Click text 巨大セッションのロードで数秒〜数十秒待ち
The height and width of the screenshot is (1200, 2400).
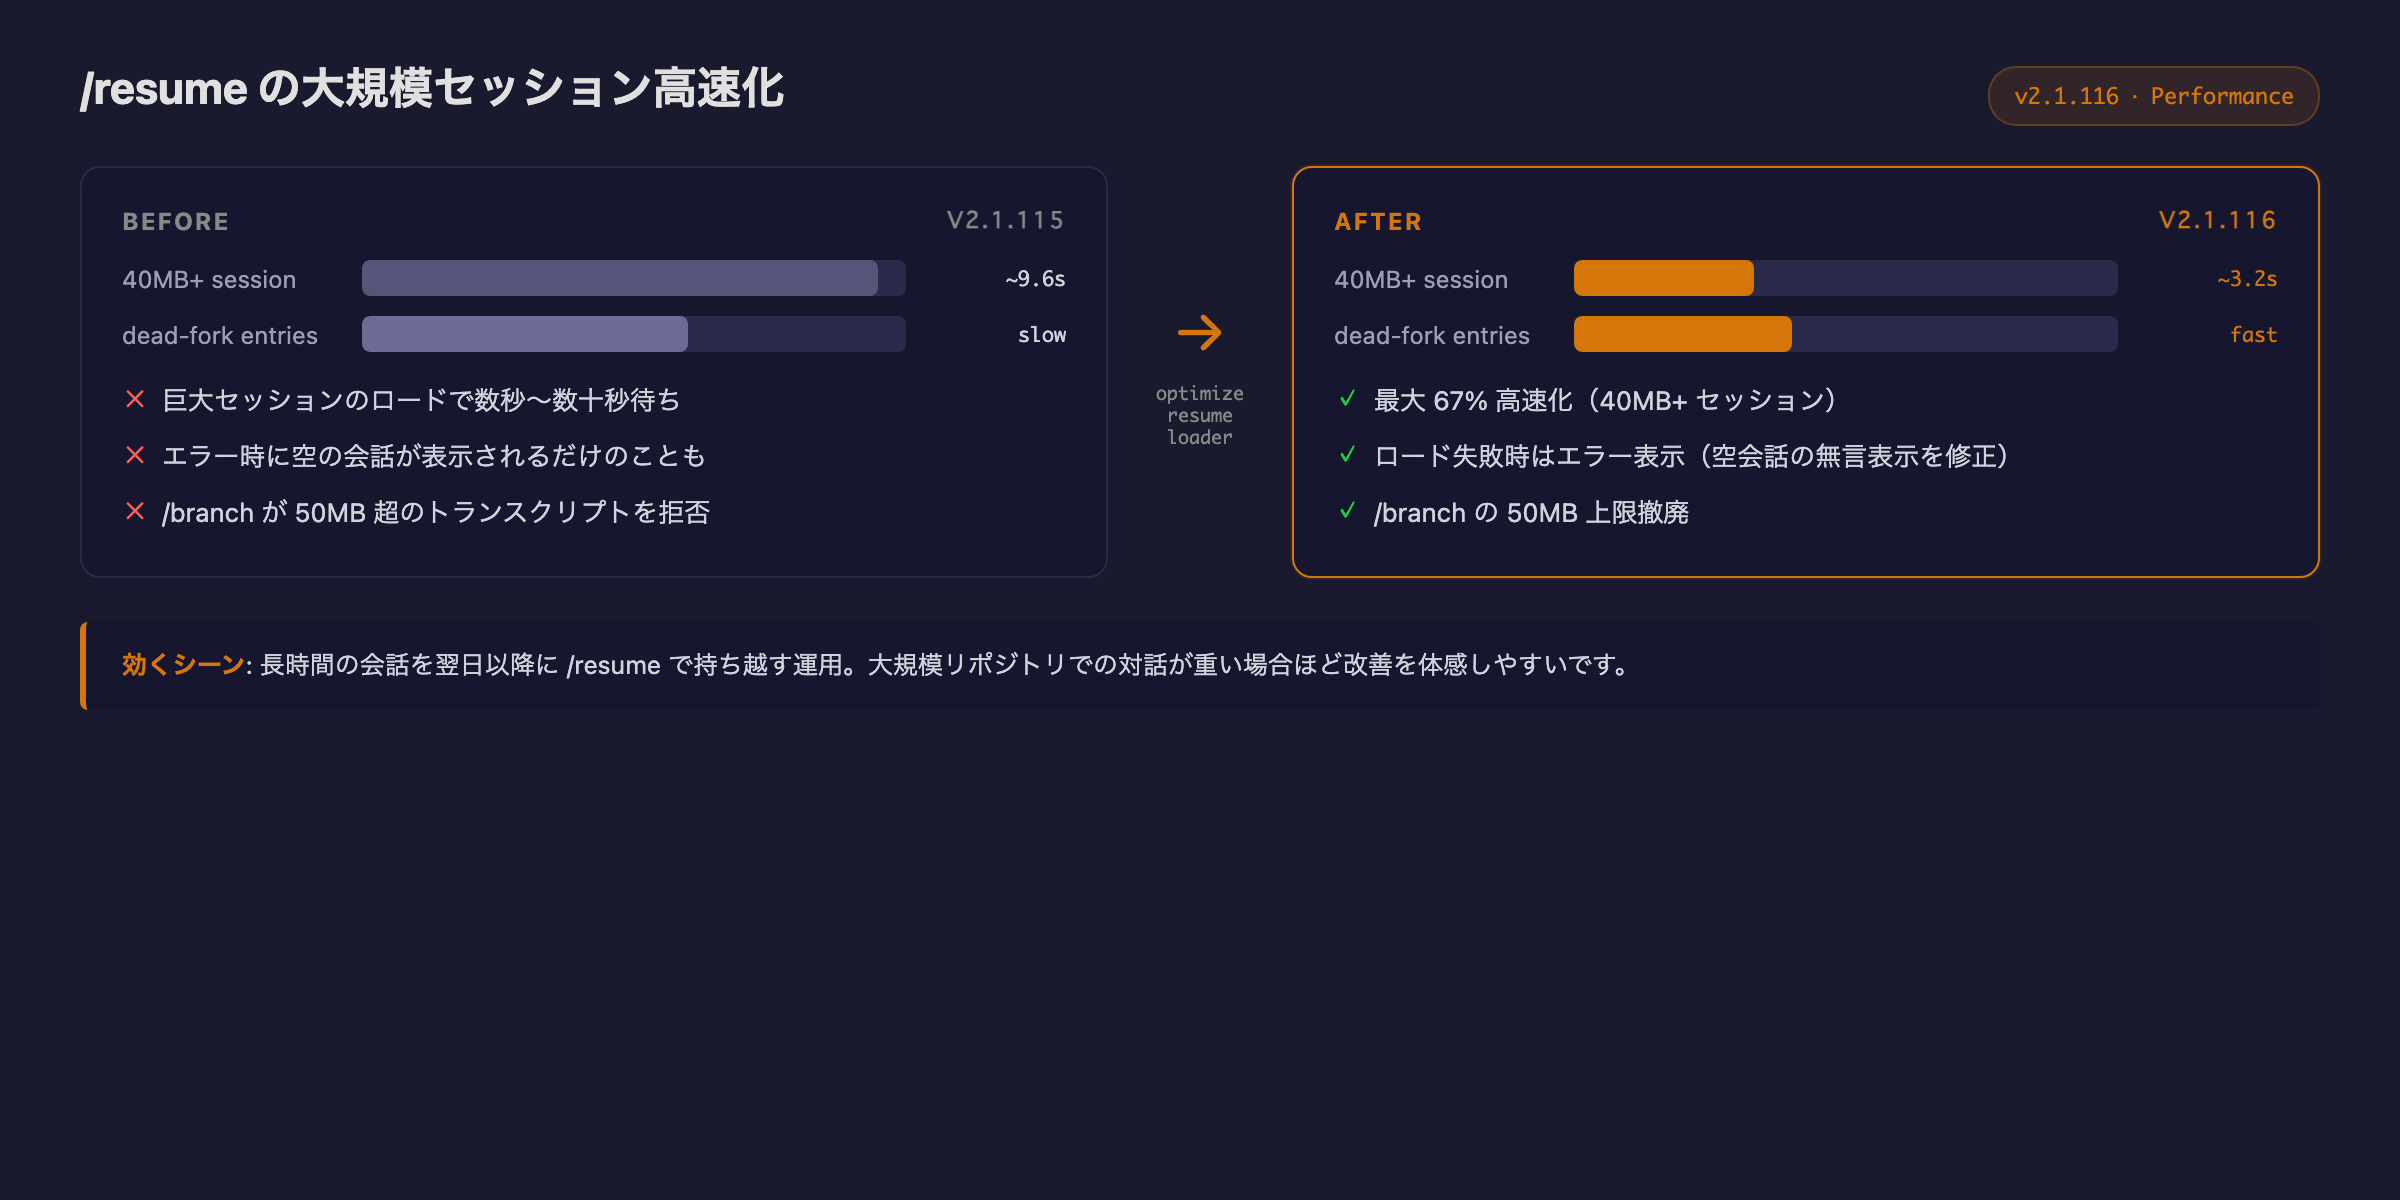[x=421, y=400]
